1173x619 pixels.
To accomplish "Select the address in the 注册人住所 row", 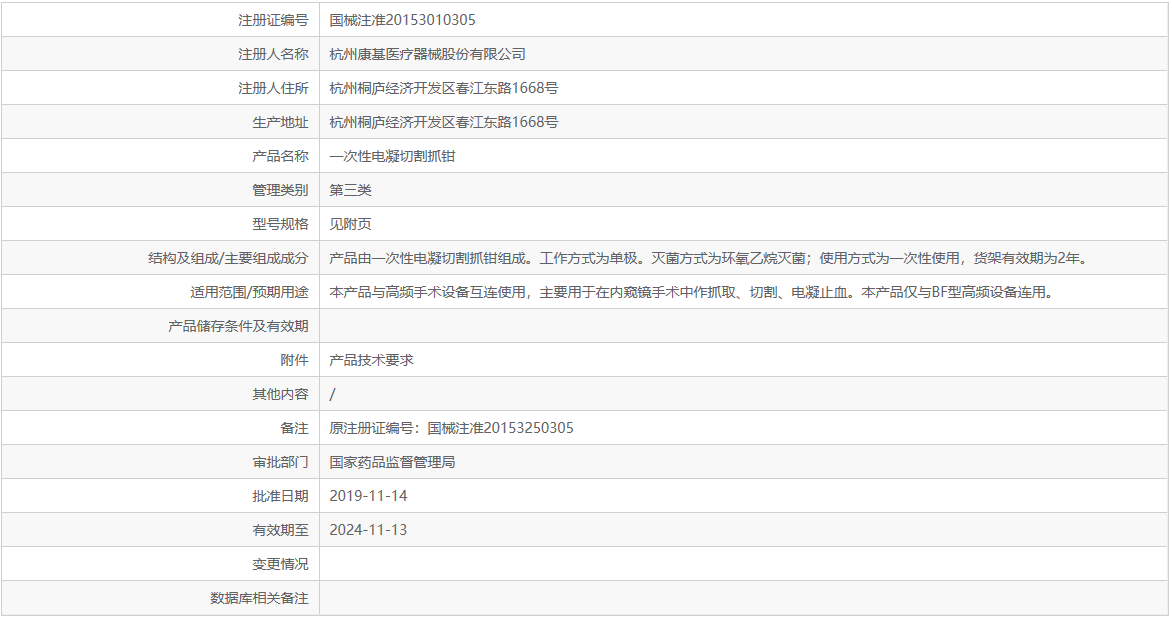I will pyautogui.click(x=444, y=88).
